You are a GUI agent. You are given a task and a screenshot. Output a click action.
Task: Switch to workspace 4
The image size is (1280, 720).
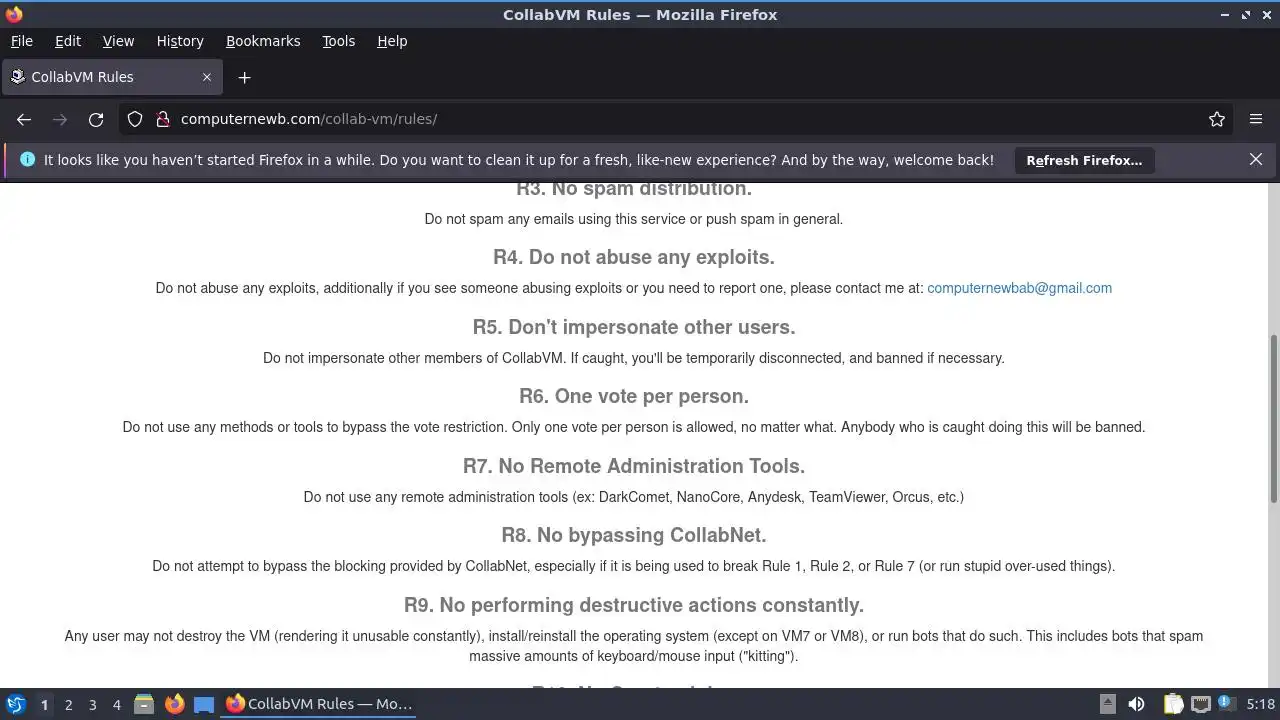pyautogui.click(x=116, y=704)
